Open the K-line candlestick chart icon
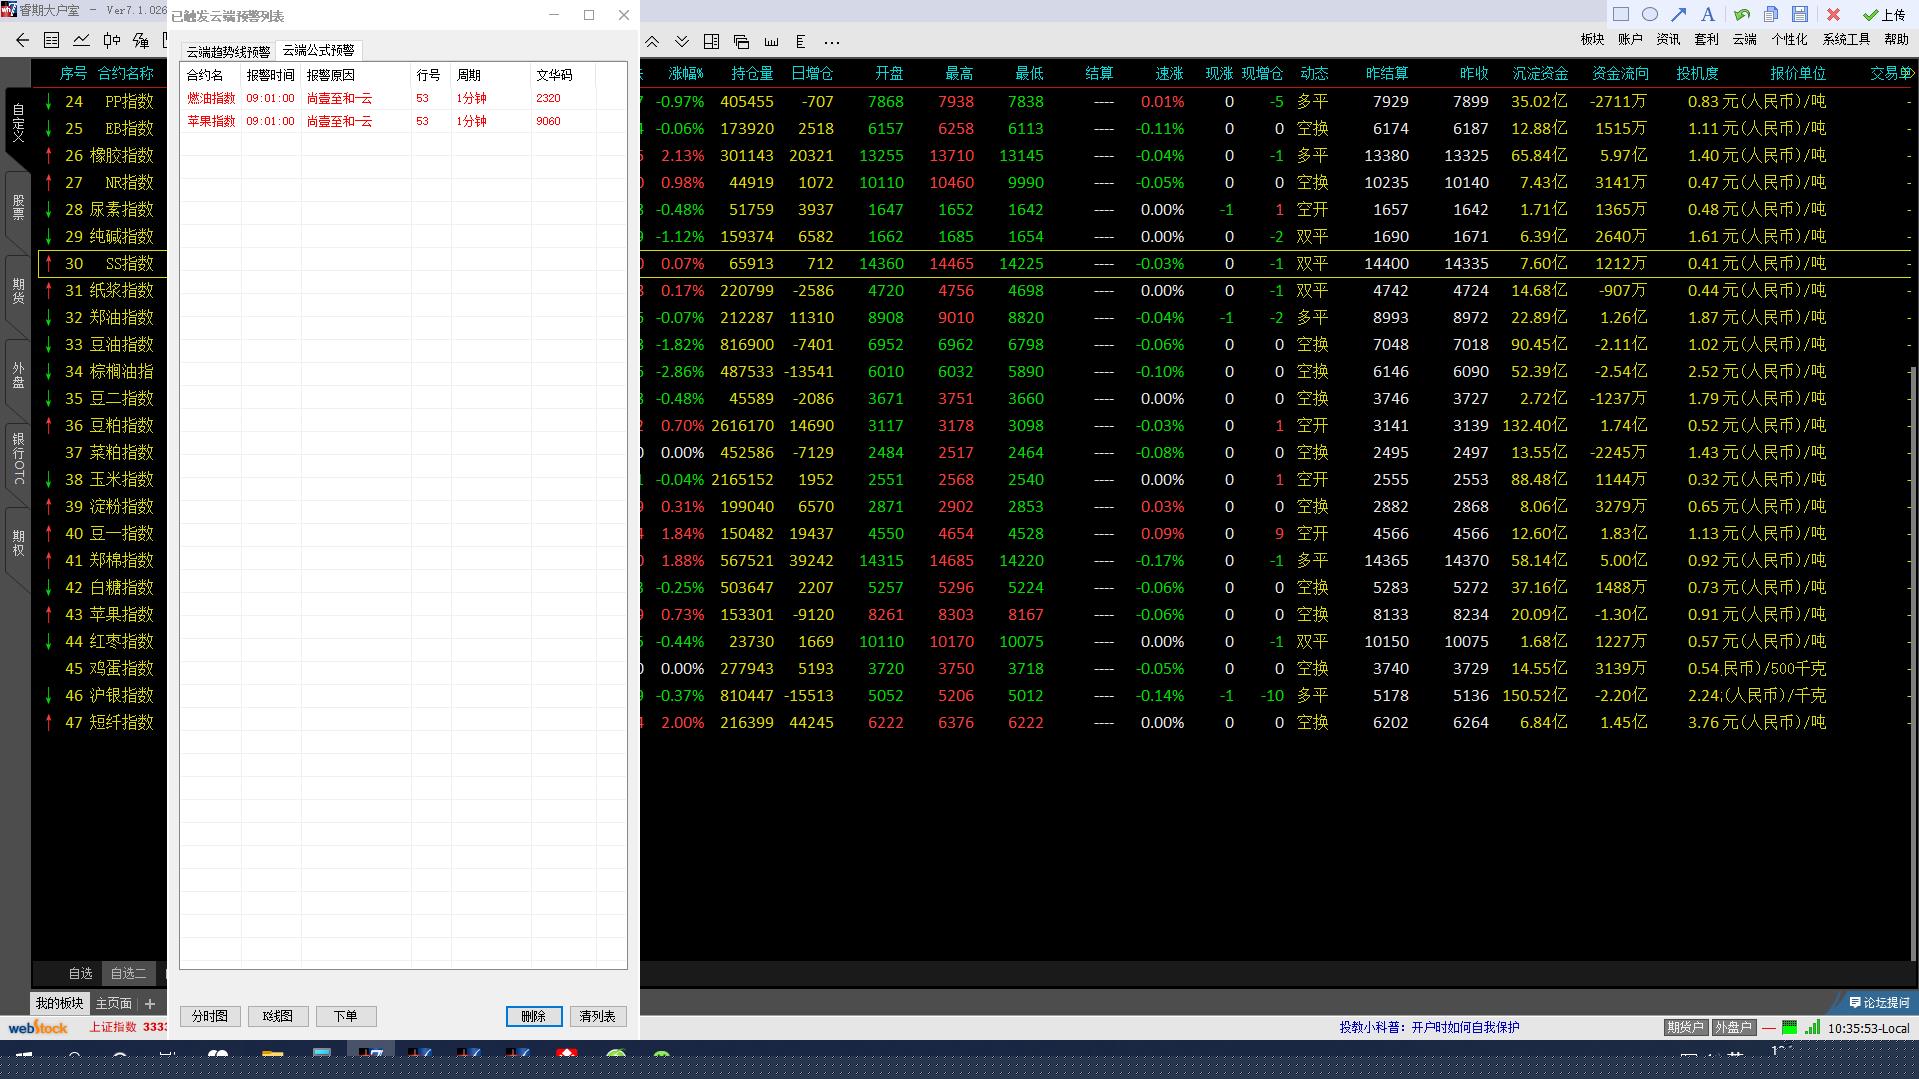 [x=111, y=41]
